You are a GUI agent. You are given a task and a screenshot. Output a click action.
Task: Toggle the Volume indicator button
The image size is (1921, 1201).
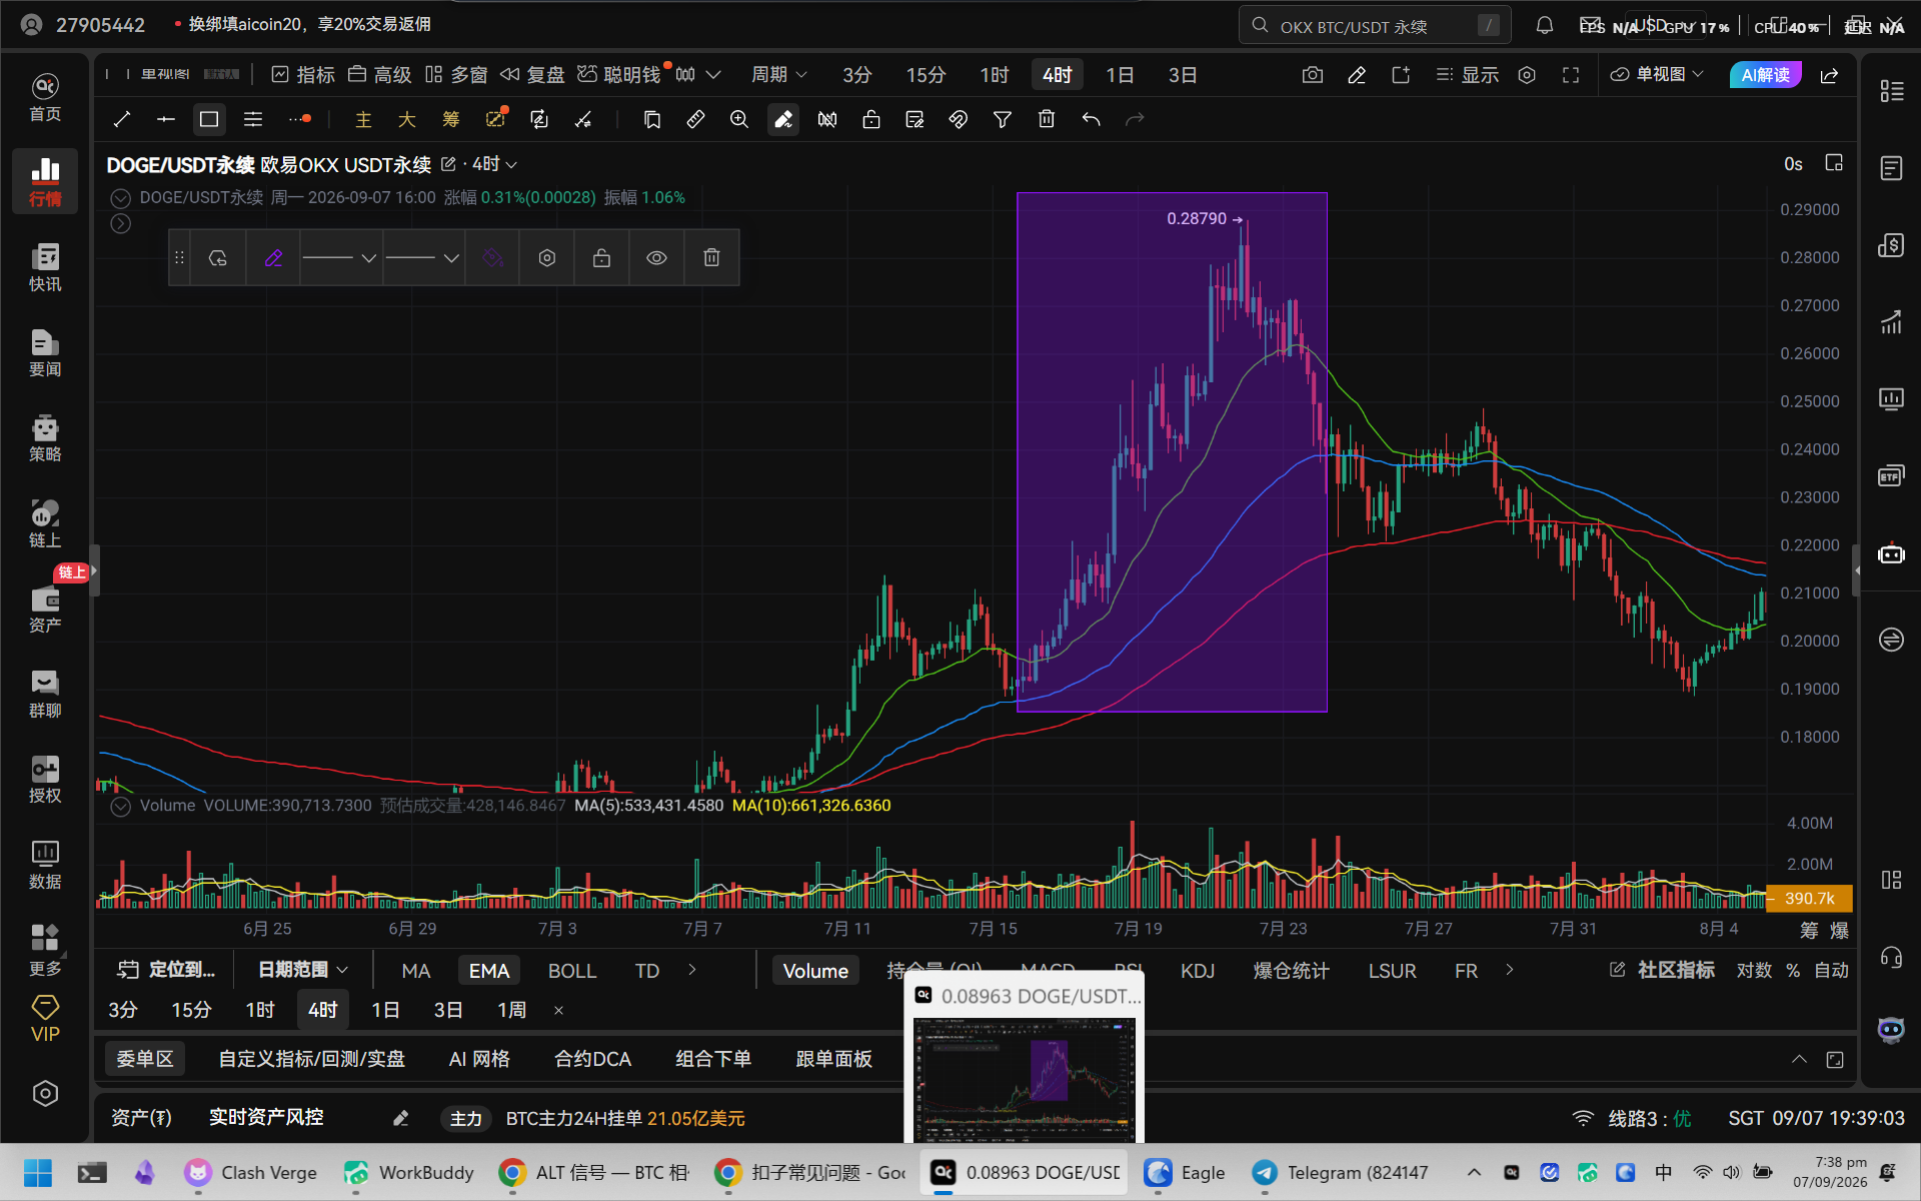(x=815, y=971)
